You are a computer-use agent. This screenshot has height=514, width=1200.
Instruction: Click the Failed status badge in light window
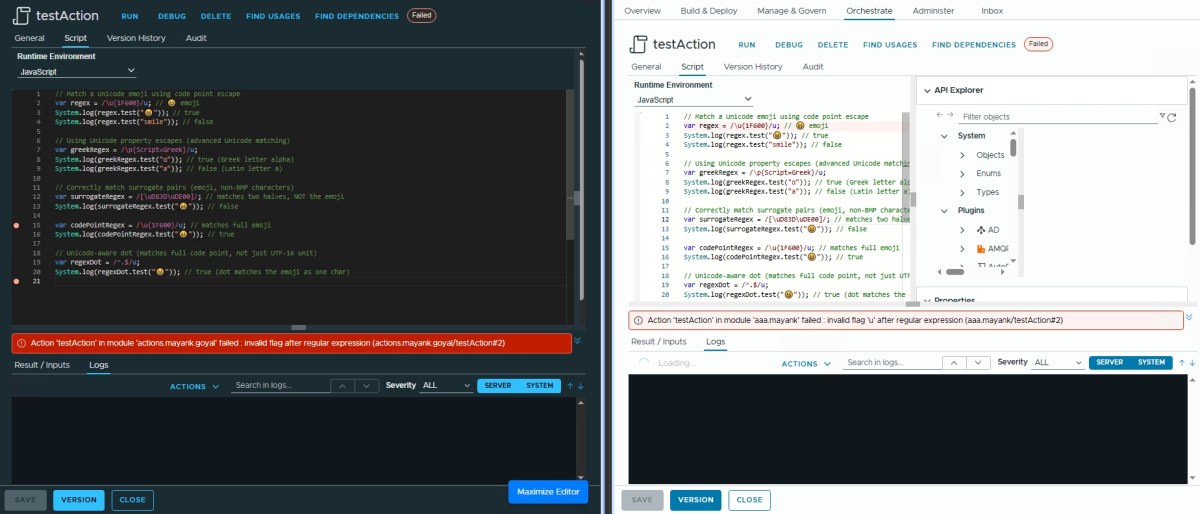click(1038, 44)
